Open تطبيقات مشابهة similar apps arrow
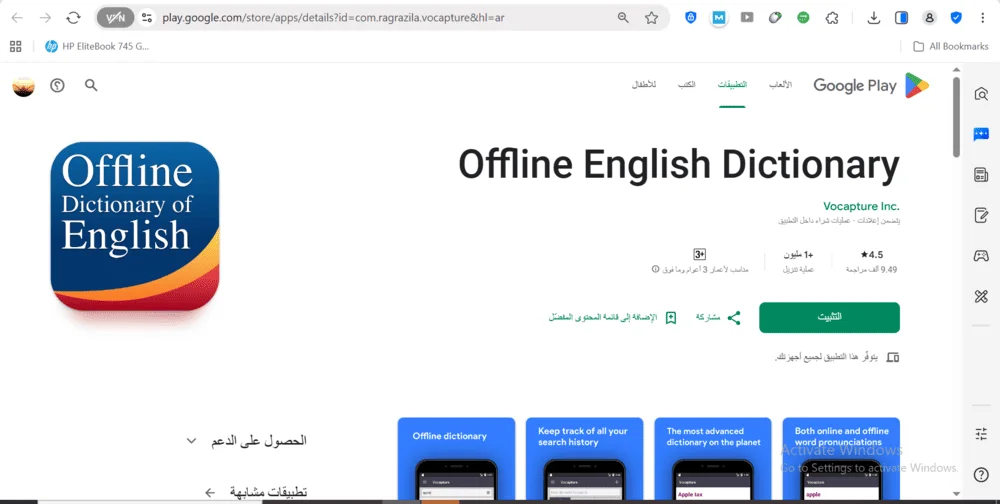 [x=210, y=492]
